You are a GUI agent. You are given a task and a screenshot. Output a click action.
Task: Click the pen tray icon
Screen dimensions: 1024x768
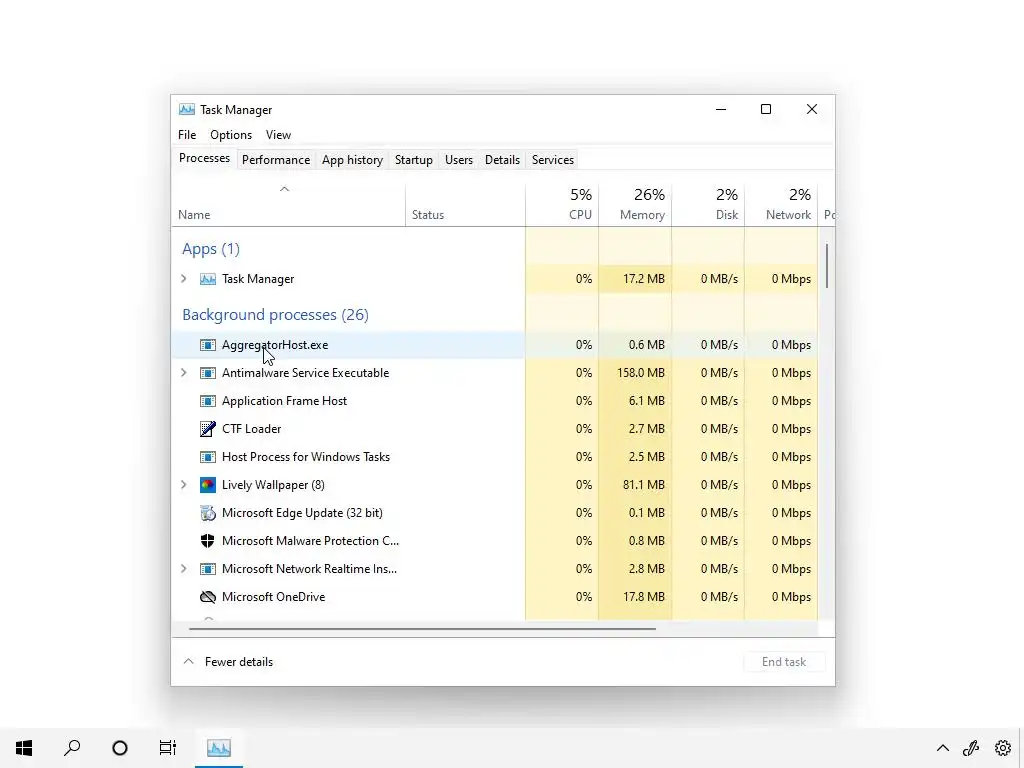click(971, 748)
